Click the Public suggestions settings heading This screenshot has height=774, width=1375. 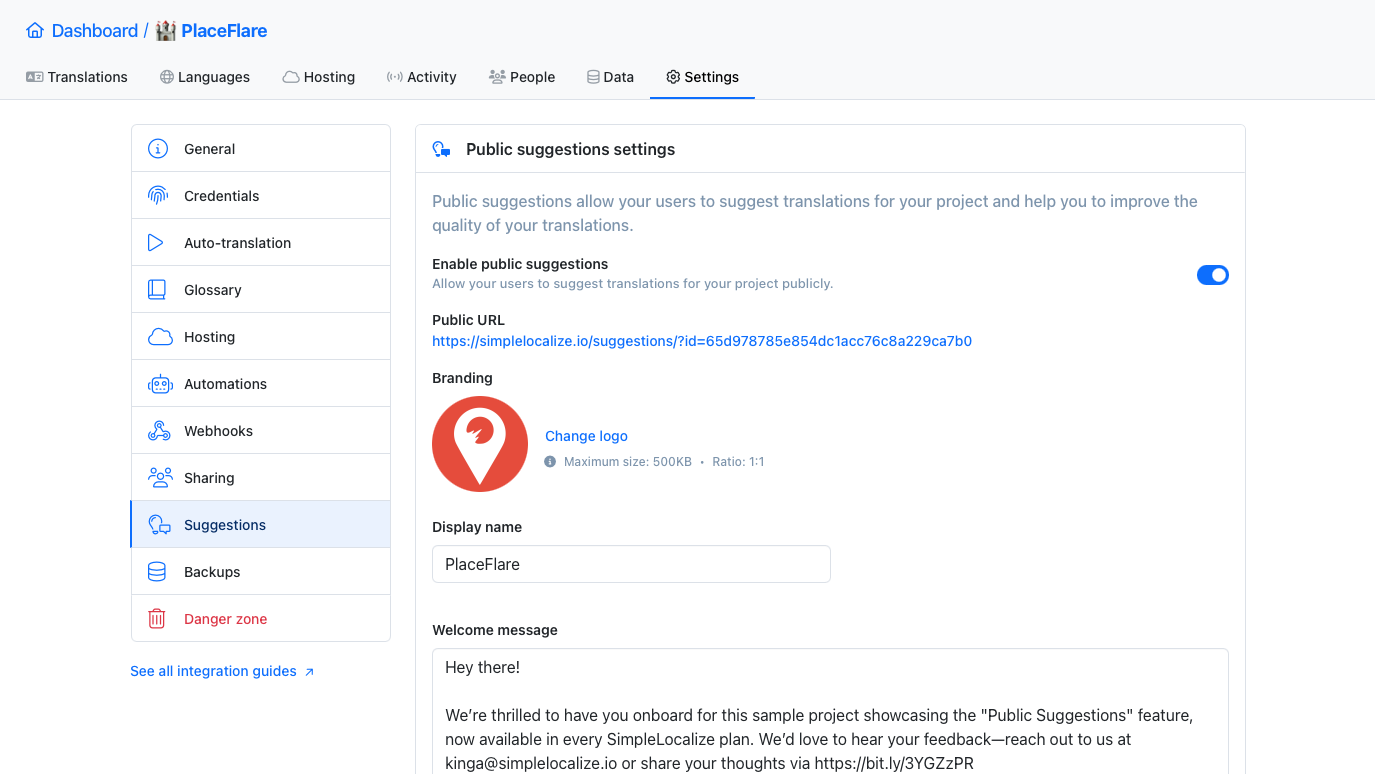[570, 149]
